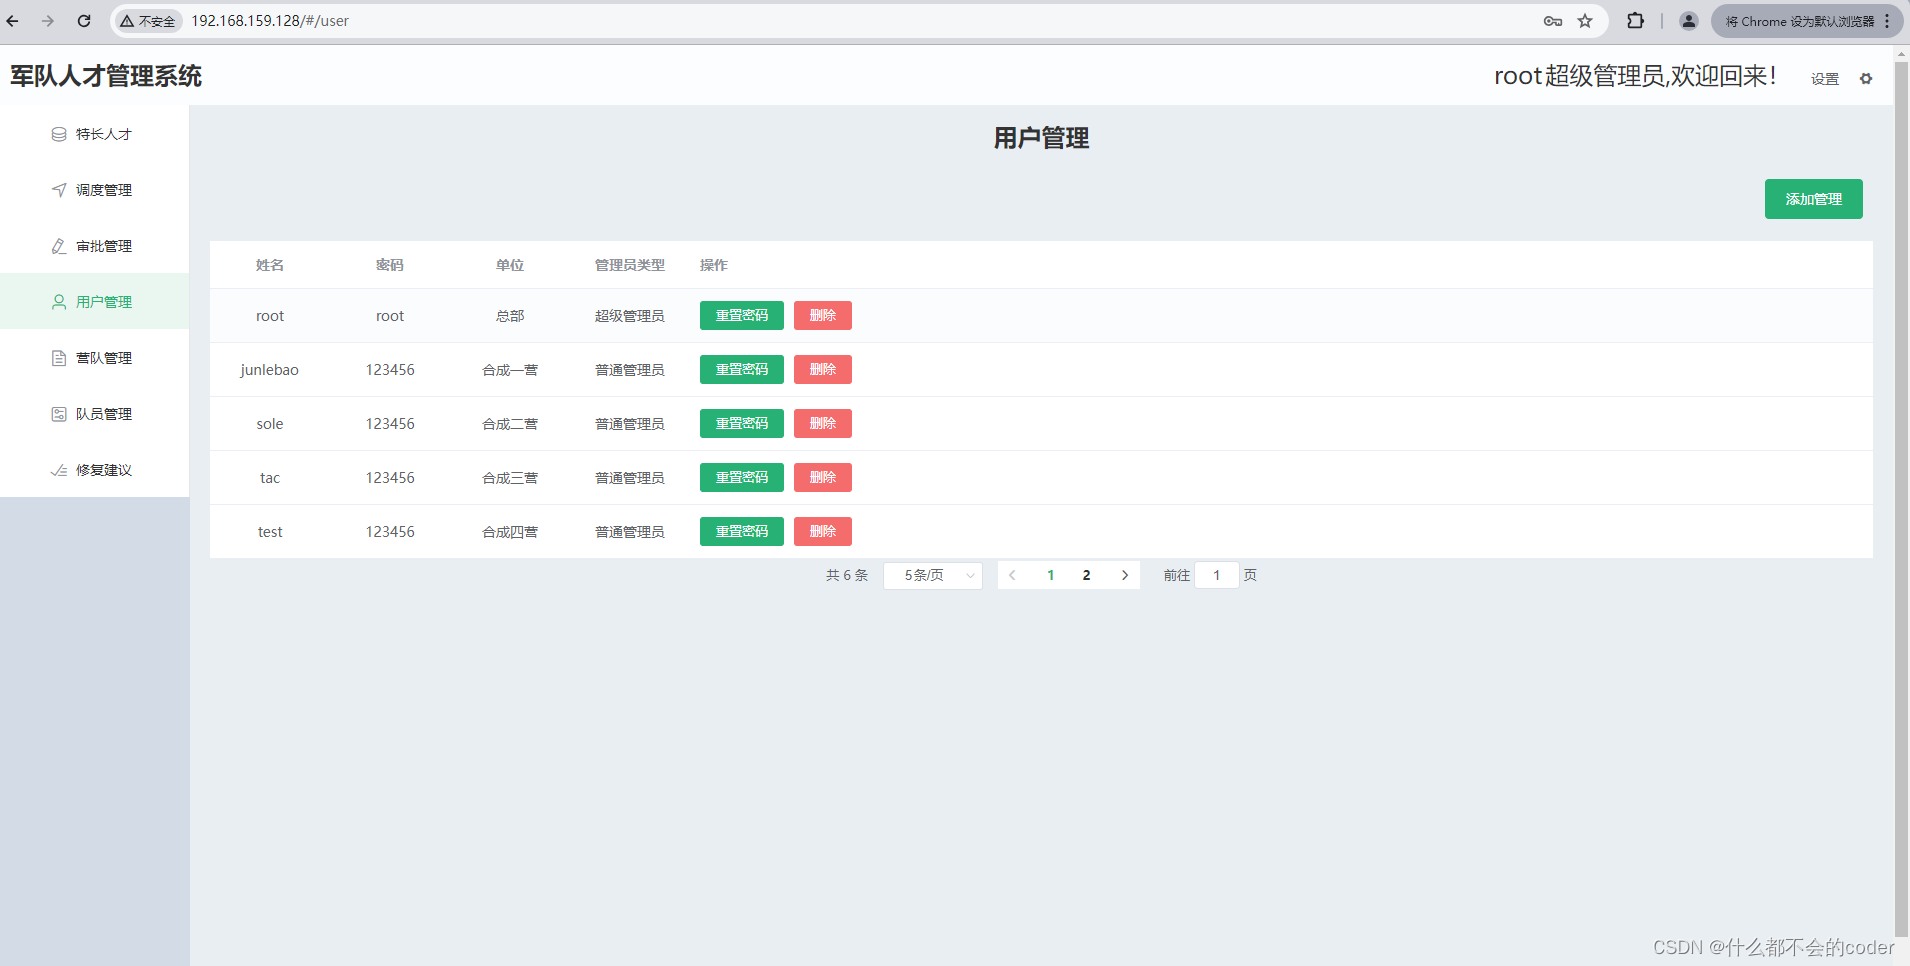Delete the sole user row

coord(823,424)
